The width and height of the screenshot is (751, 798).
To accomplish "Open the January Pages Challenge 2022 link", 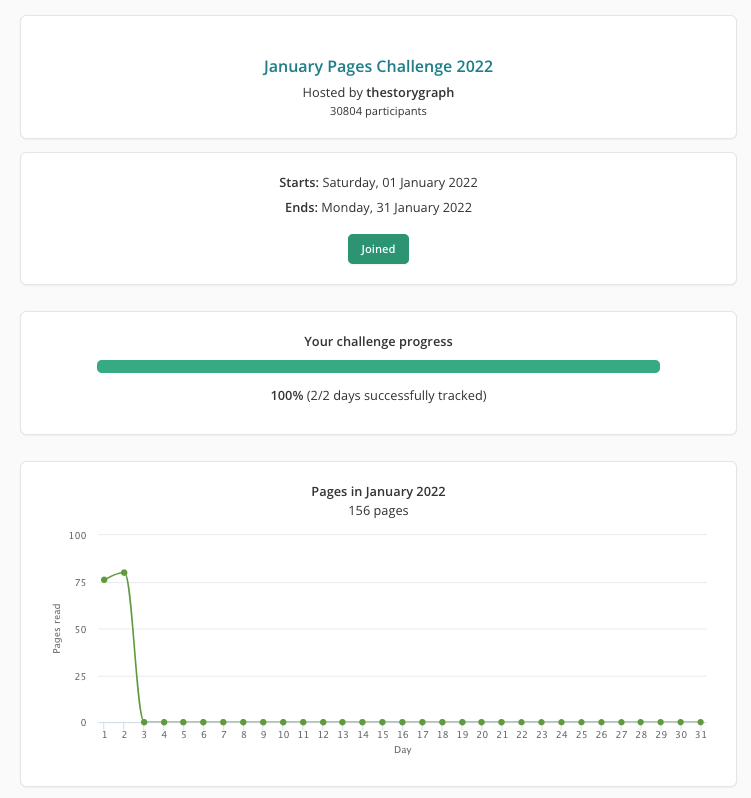I will click(x=378, y=67).
